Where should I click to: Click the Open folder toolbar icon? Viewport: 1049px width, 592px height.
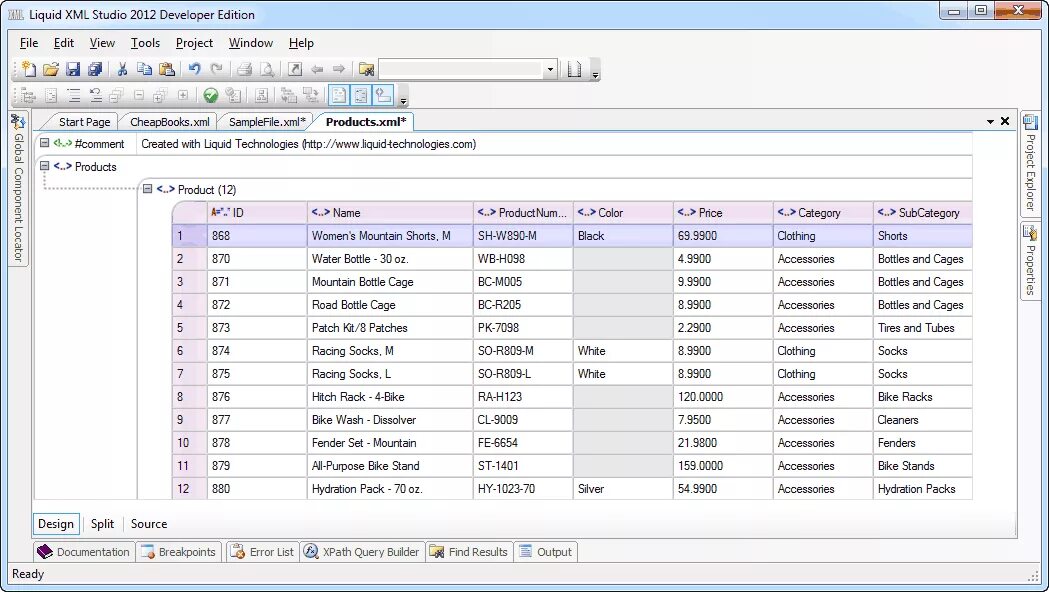pyautogui.click(x=51, y=69)
